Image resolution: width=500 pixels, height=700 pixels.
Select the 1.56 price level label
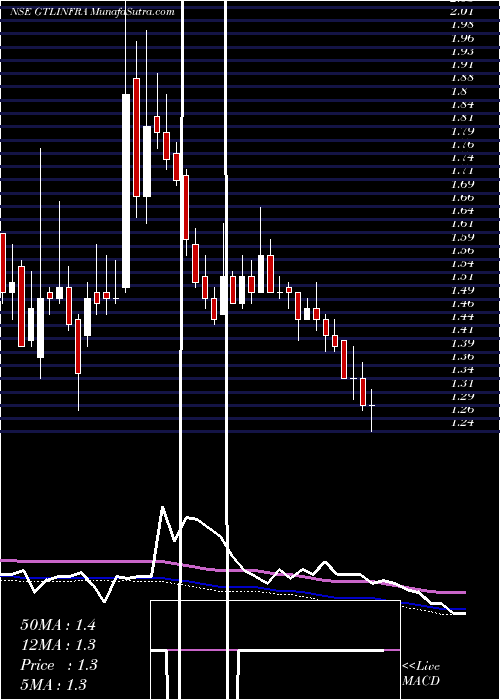pos(462,250)
